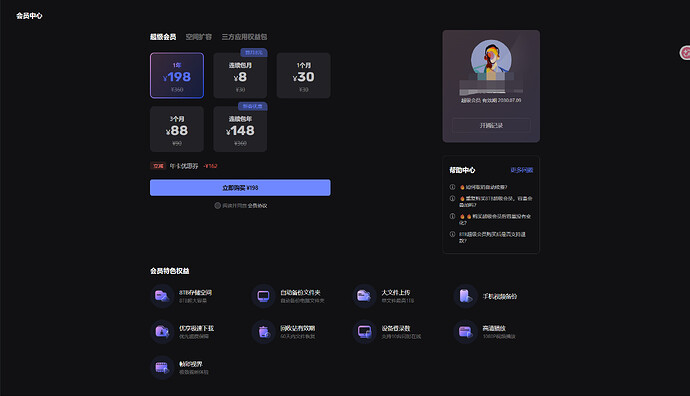Click the 大文件上传 folder icon
Screen dimensions: 690x396
(364, 296)
